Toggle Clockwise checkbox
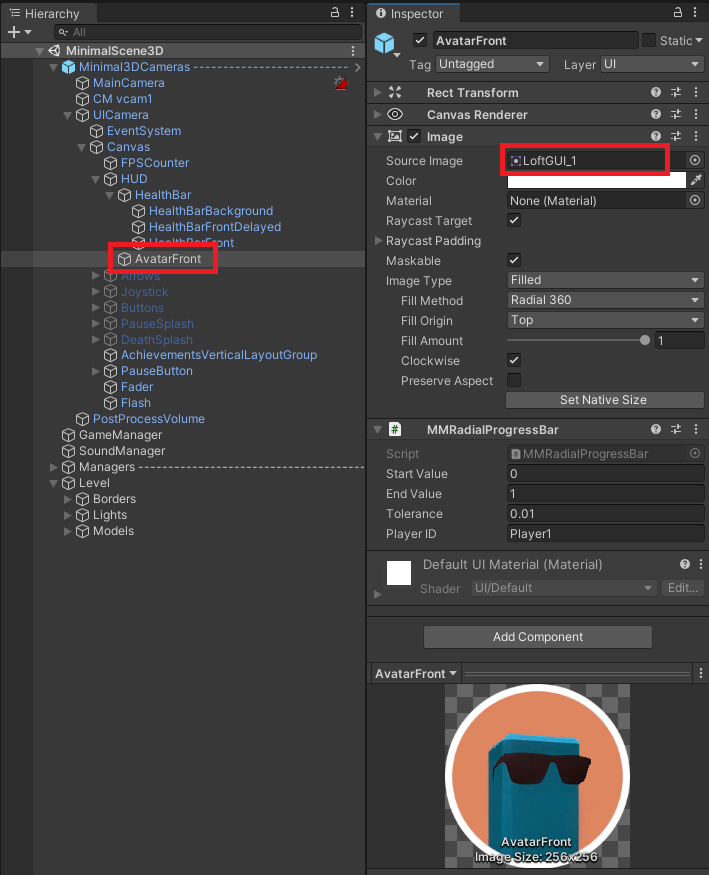This screenshot has width=709, height=875. [x=514, y=360]
